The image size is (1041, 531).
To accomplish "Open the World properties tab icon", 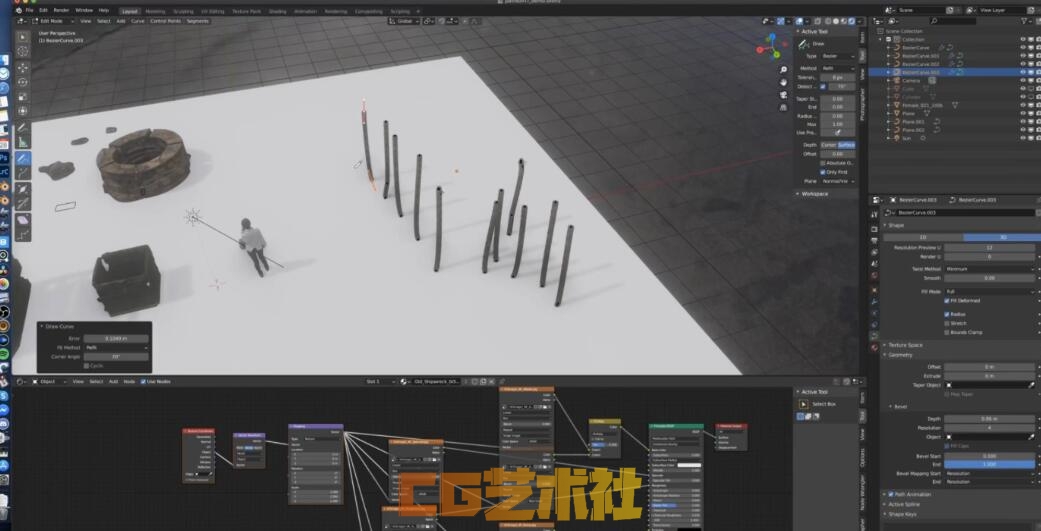I will click(x=874, y=275).
